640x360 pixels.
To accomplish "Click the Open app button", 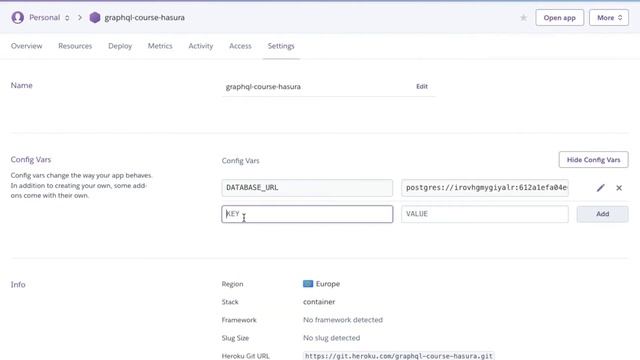I will (559, 18).
